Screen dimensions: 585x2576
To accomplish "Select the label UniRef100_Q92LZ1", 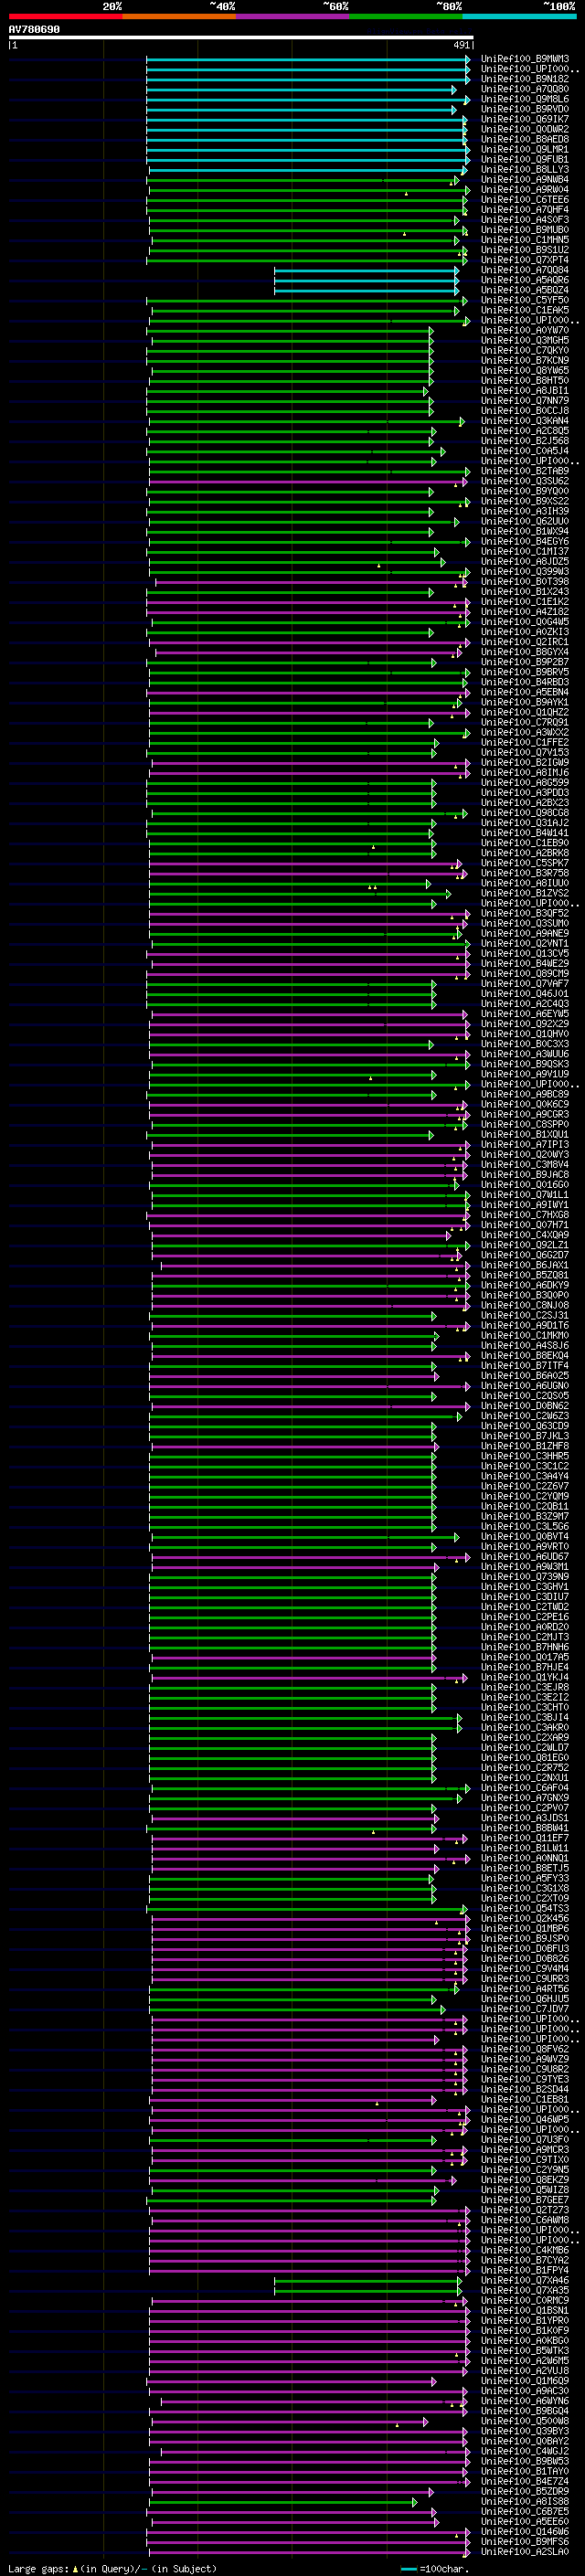I will 524,1246.
